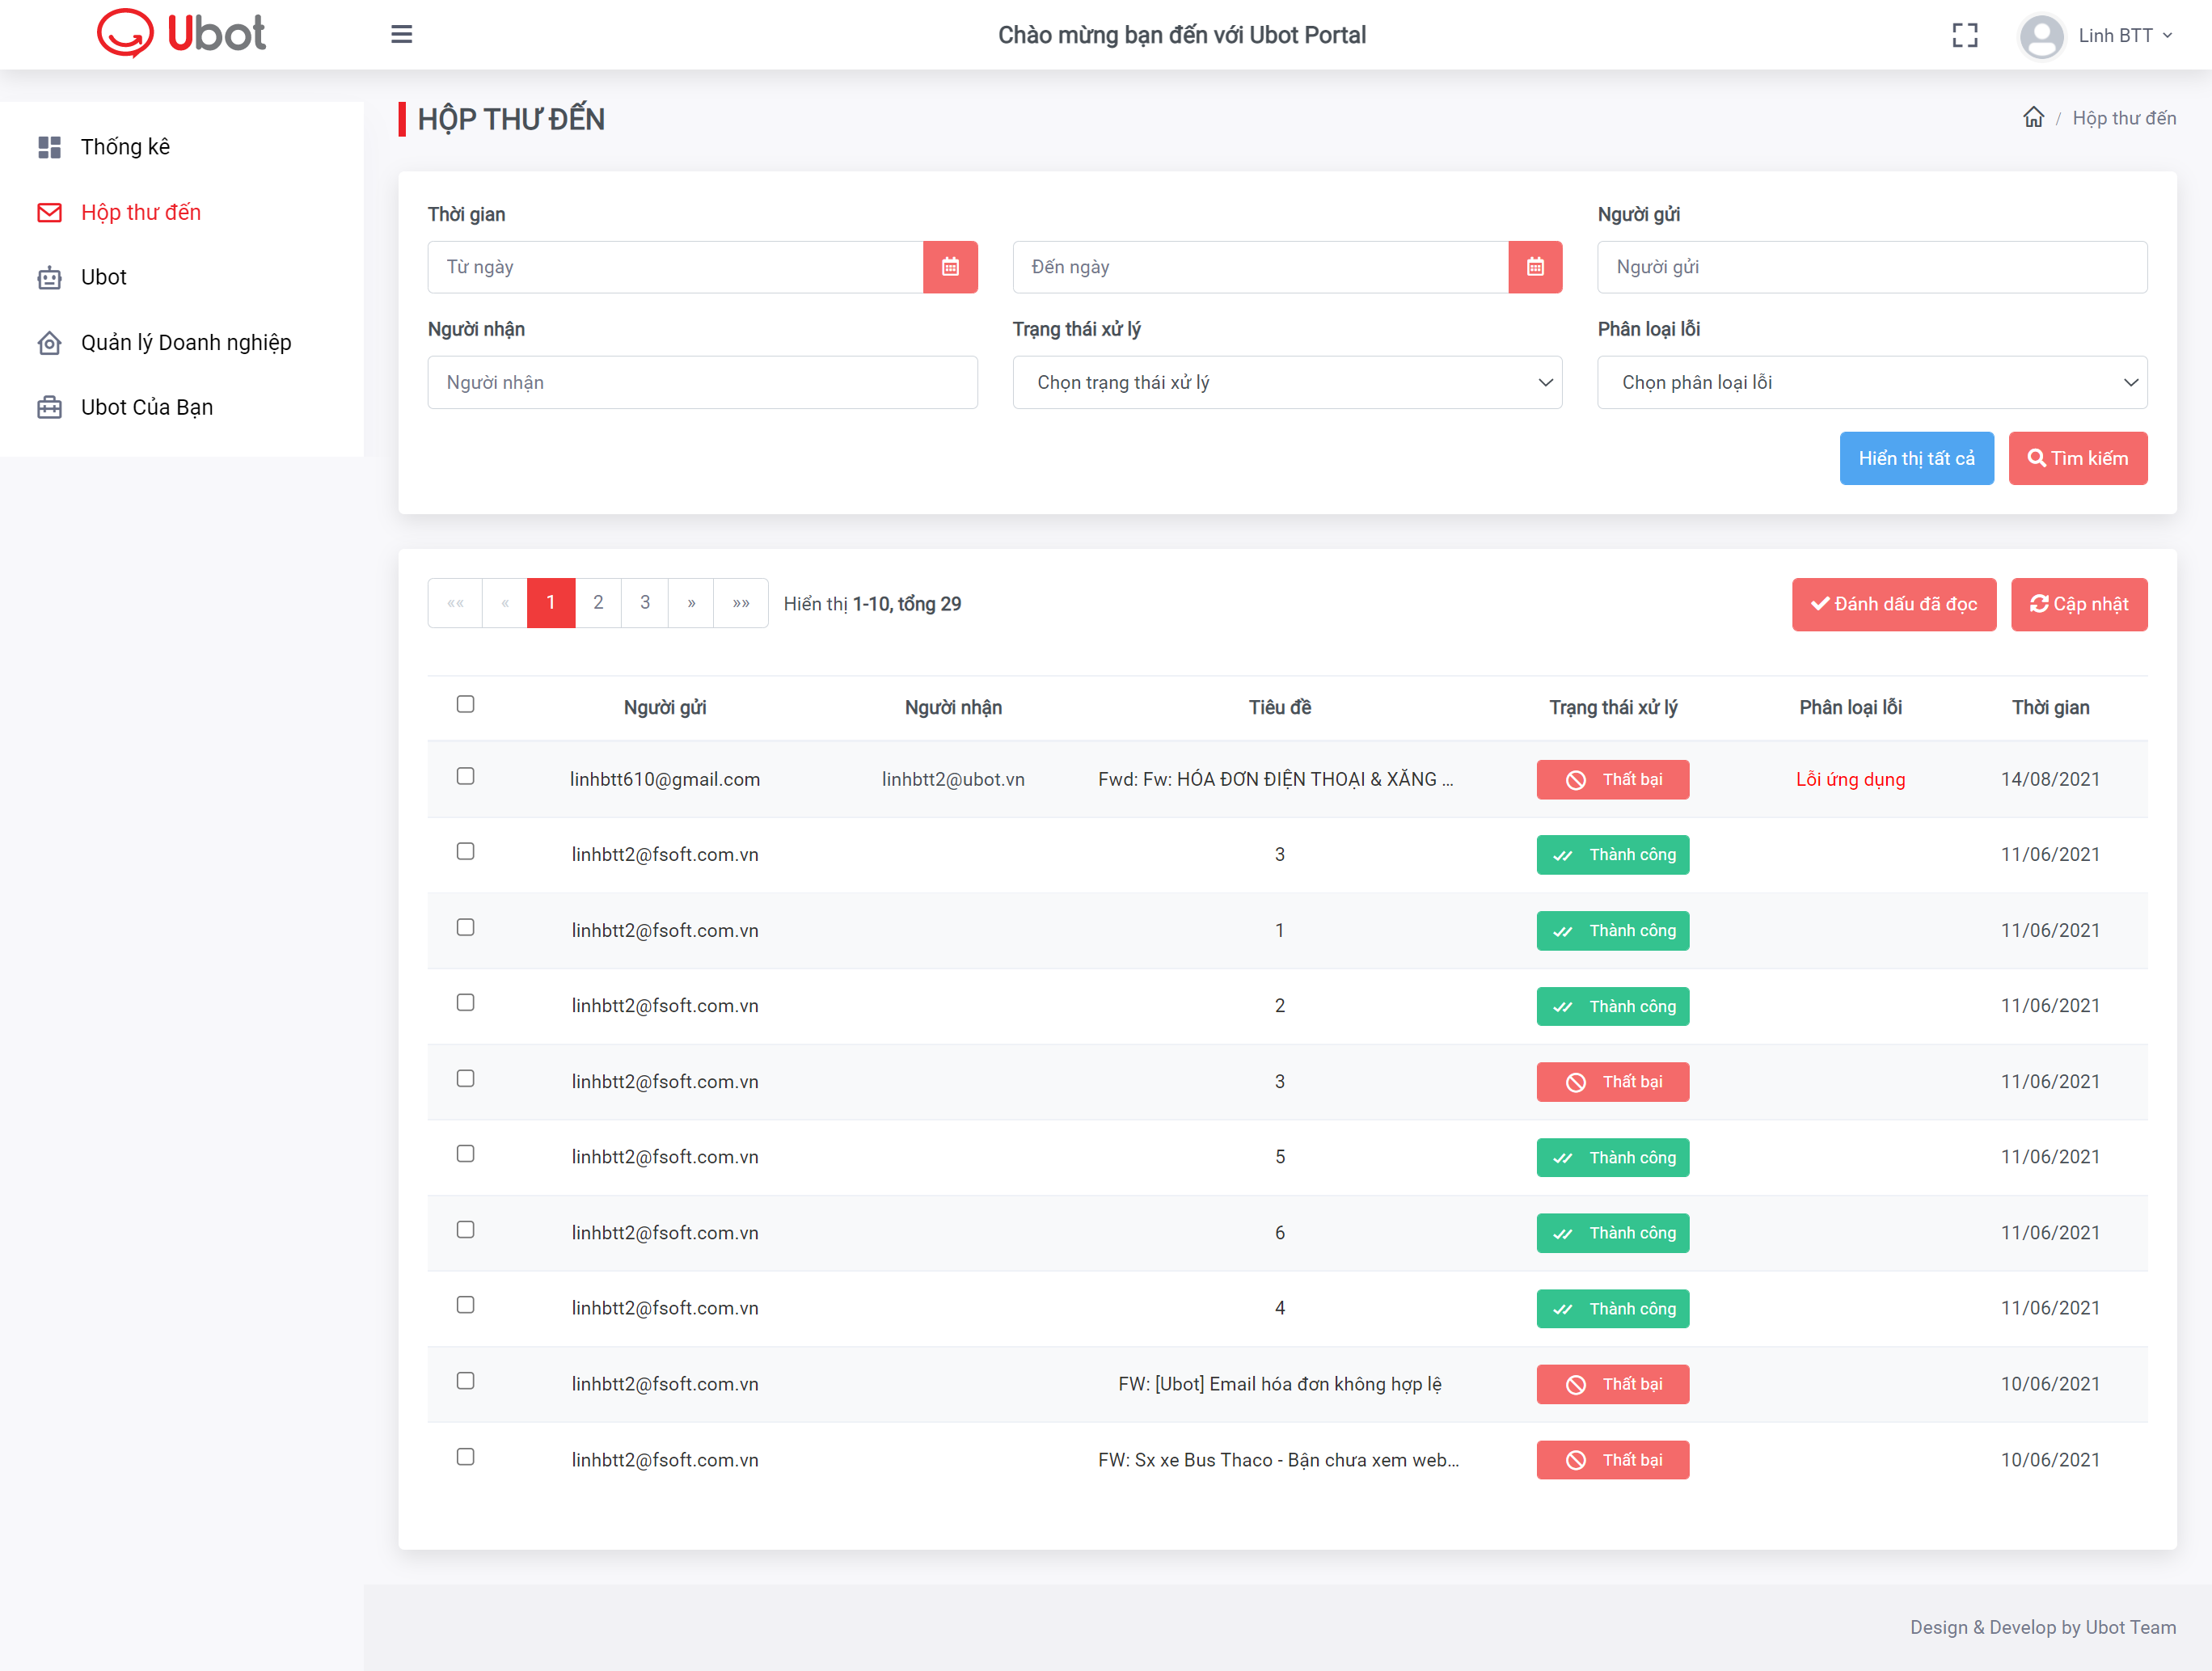Toggle the hamburger sidebar menu
Viewport: 2212px width, 1671px height.
[x=401, y=34]
